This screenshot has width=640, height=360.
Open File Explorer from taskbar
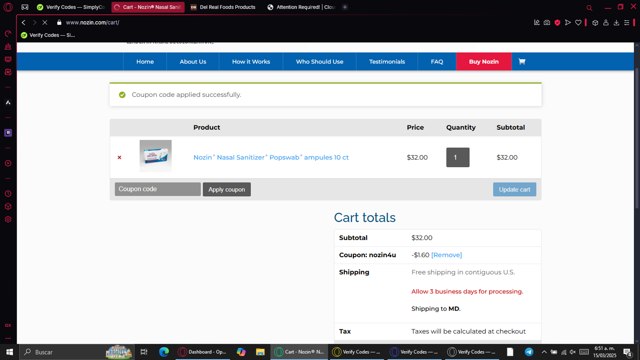(260, 352)
